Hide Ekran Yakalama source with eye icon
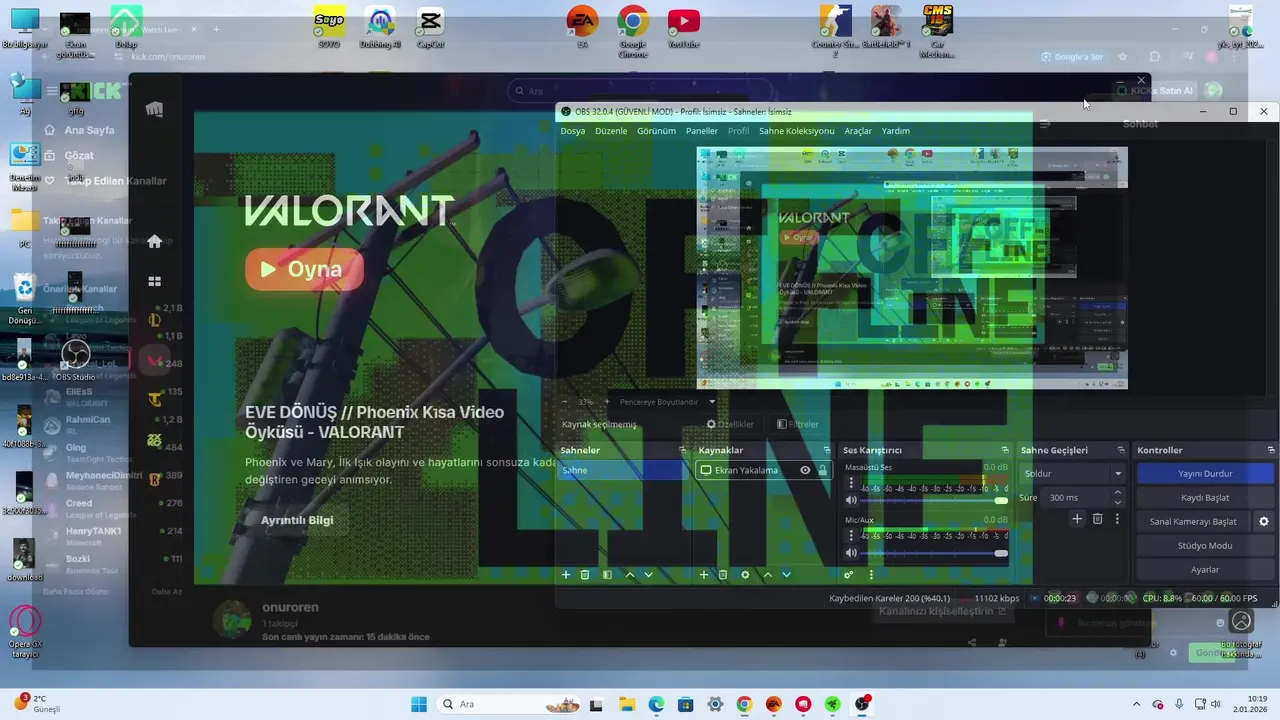Screen dimensions: 1280x720 (x=805, y=470)
